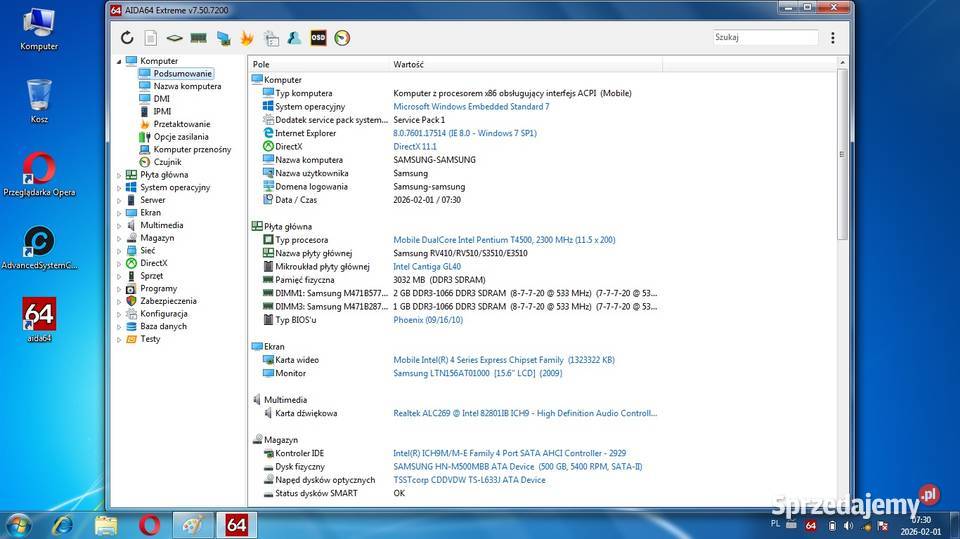Click the memory module toolbar icon
The image size is (960, 539).
[x=198, y=38]
